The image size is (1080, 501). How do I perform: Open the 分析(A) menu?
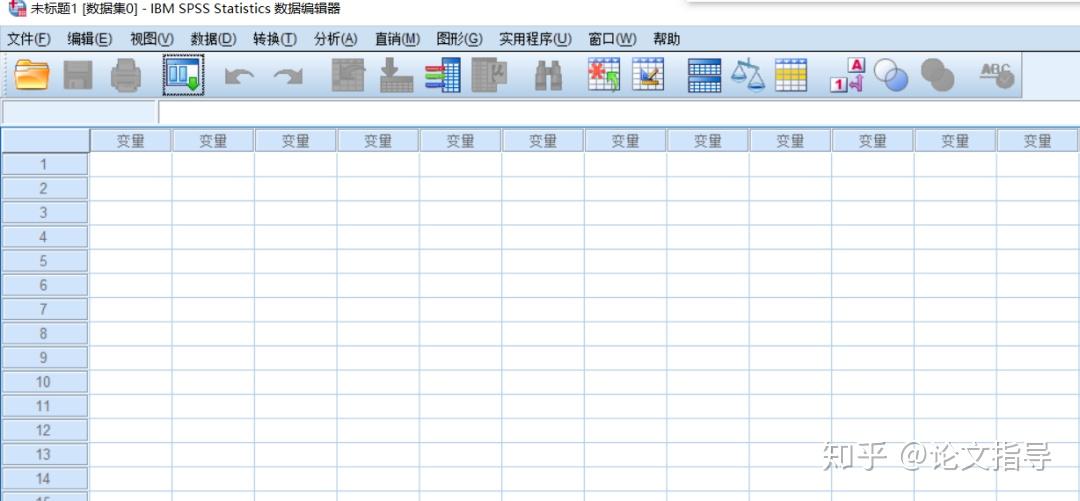[x=335, y=39]
